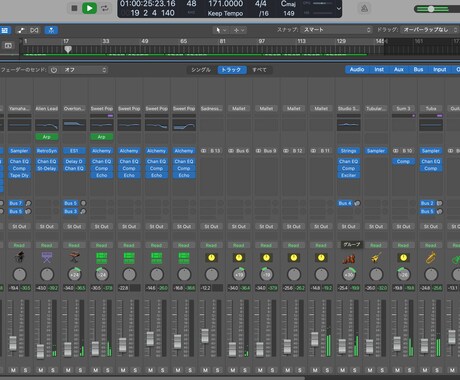Mute the Alien Lead channel
Image resolution: width=460 pixels, height=380 pixels.
point(41,370)
